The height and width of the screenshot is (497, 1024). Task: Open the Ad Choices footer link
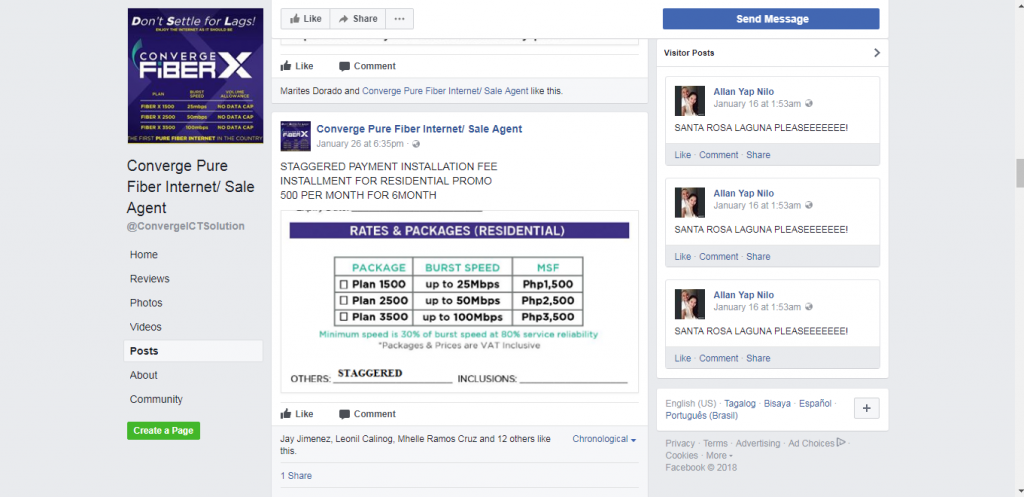pyautogui.click(x=817, y=443)
